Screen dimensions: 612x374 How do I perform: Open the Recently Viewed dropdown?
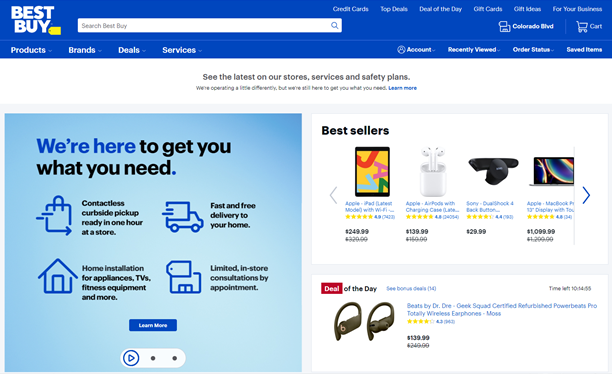point(474,50)
